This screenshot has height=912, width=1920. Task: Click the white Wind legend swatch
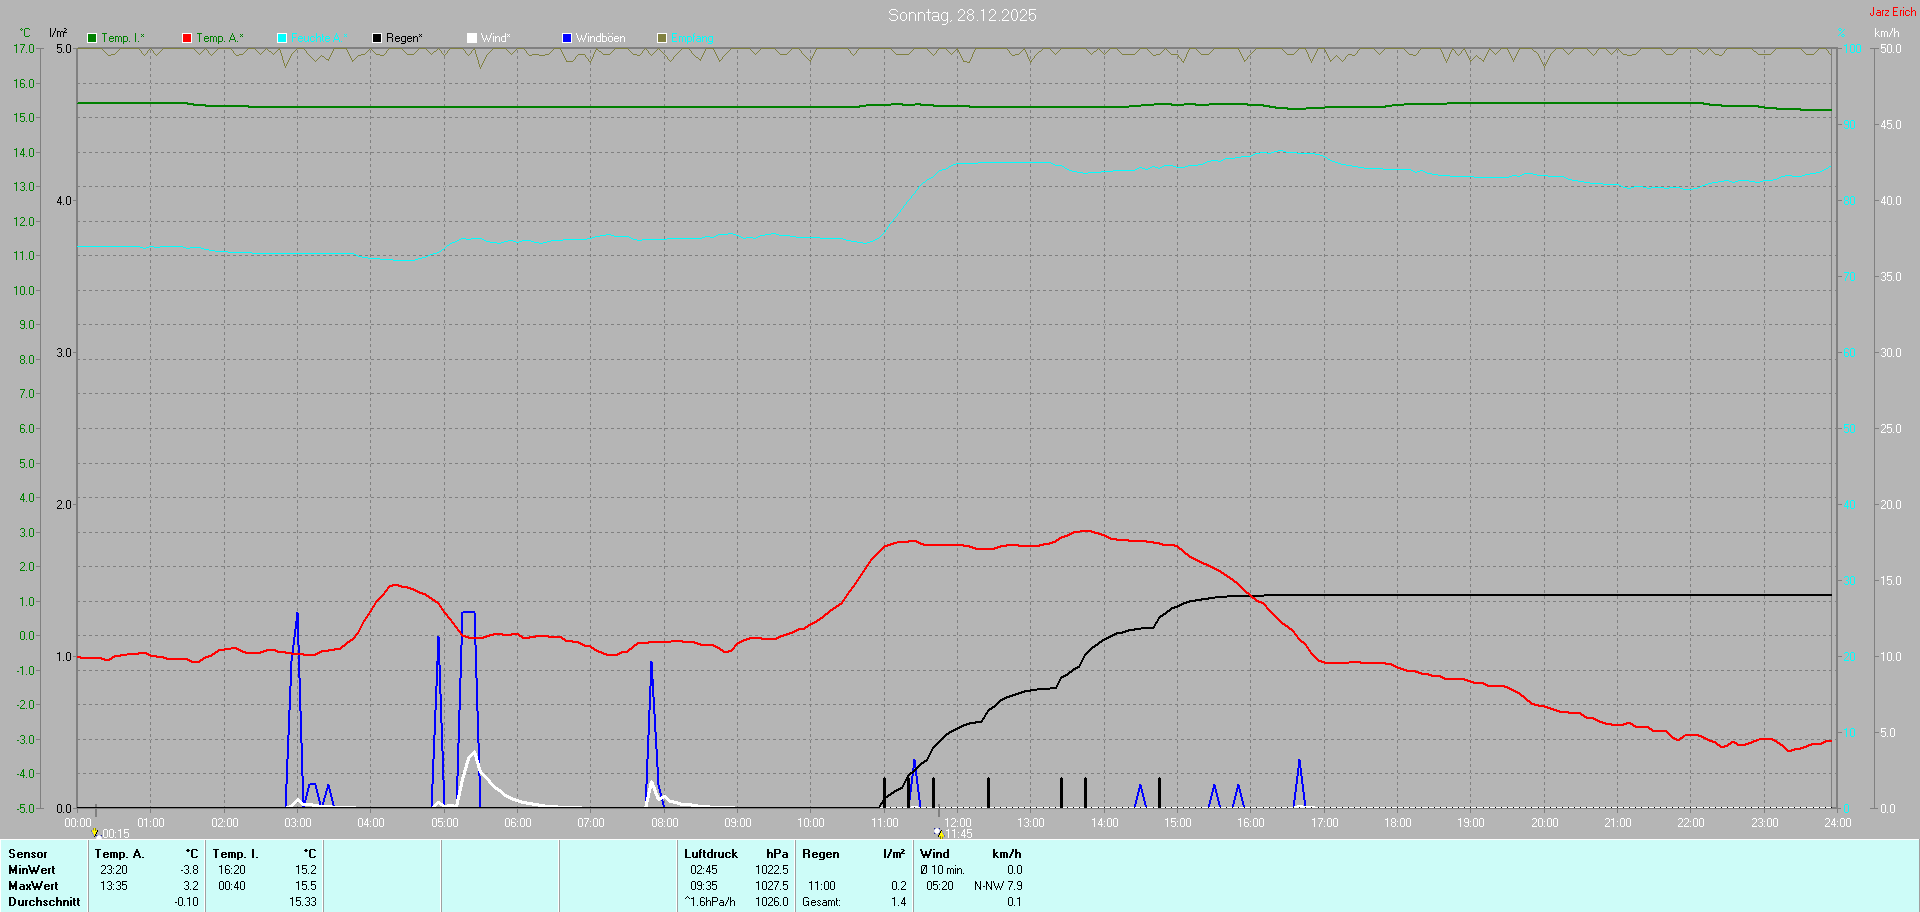[x=472, y=38]
